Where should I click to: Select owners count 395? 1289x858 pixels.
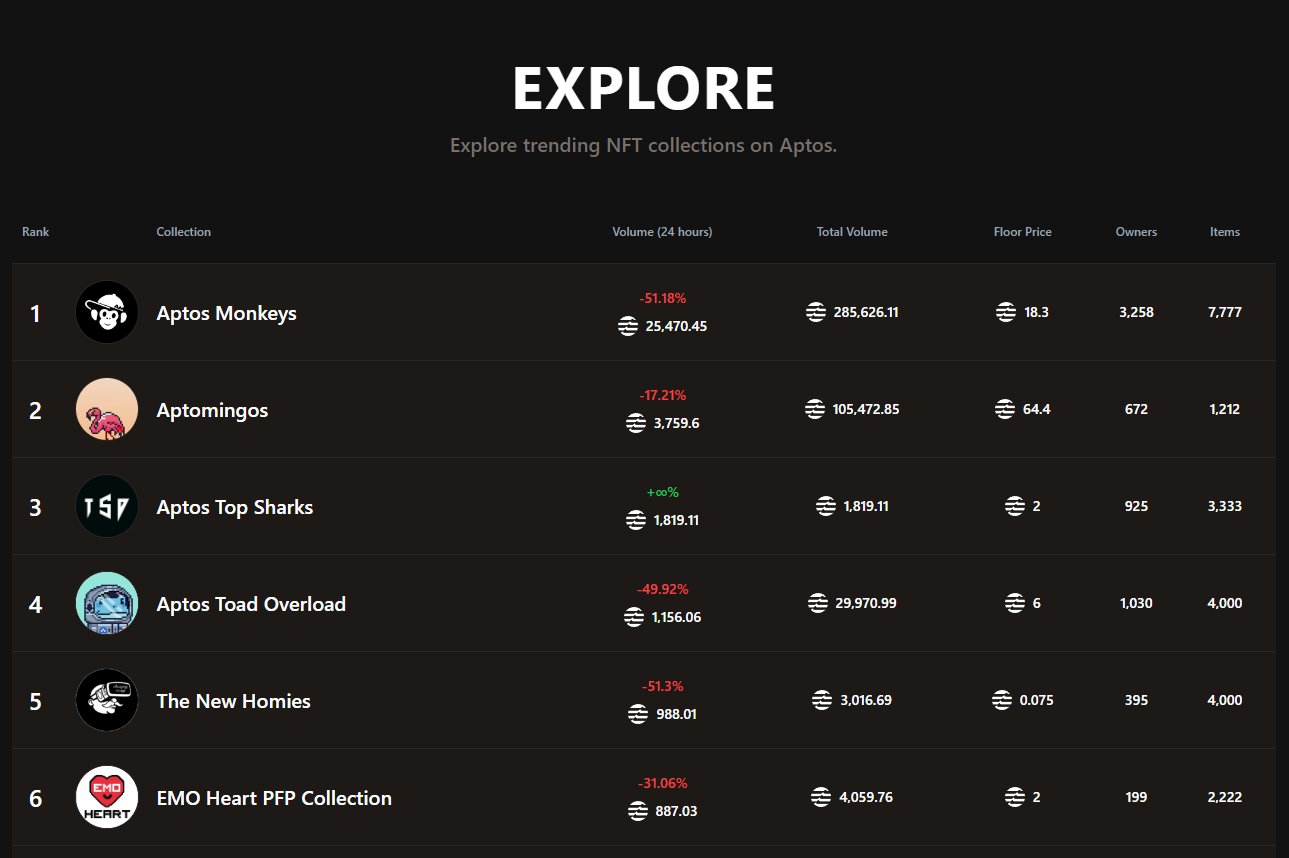1136,700
